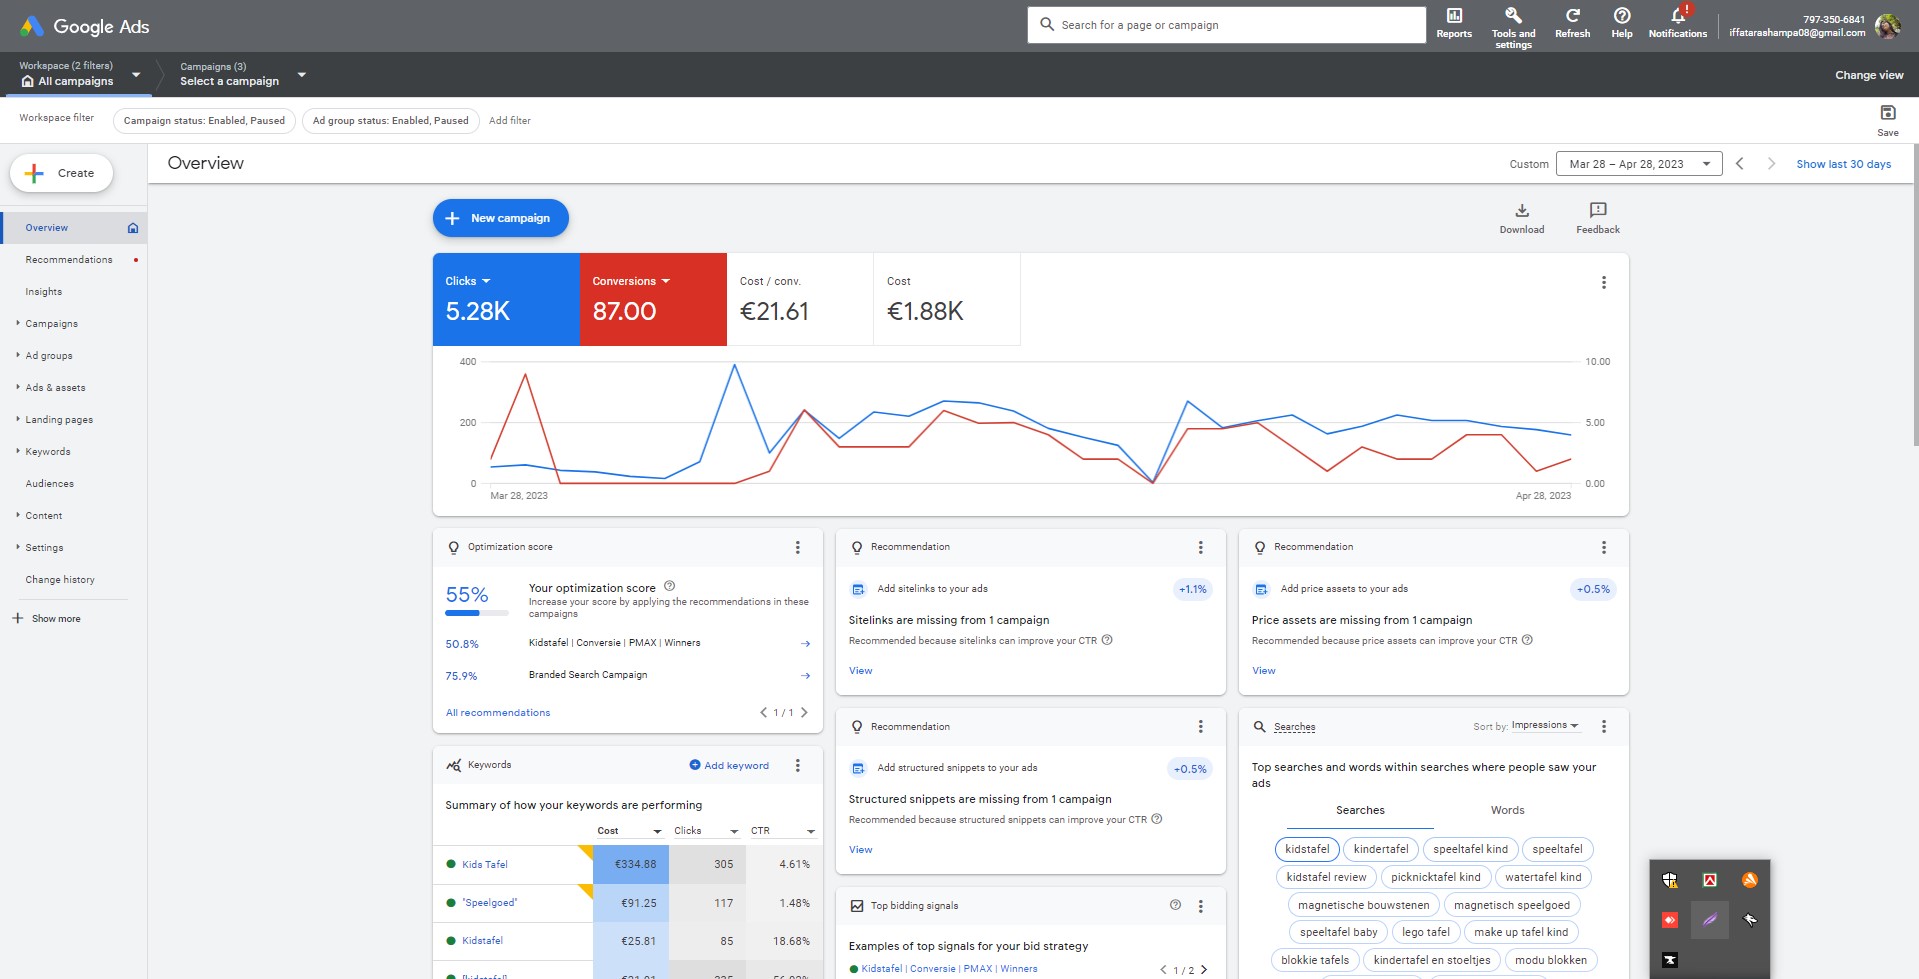Refresh the campaign data
This screenshot has height=979, width=1919.
coord(1571,25)
